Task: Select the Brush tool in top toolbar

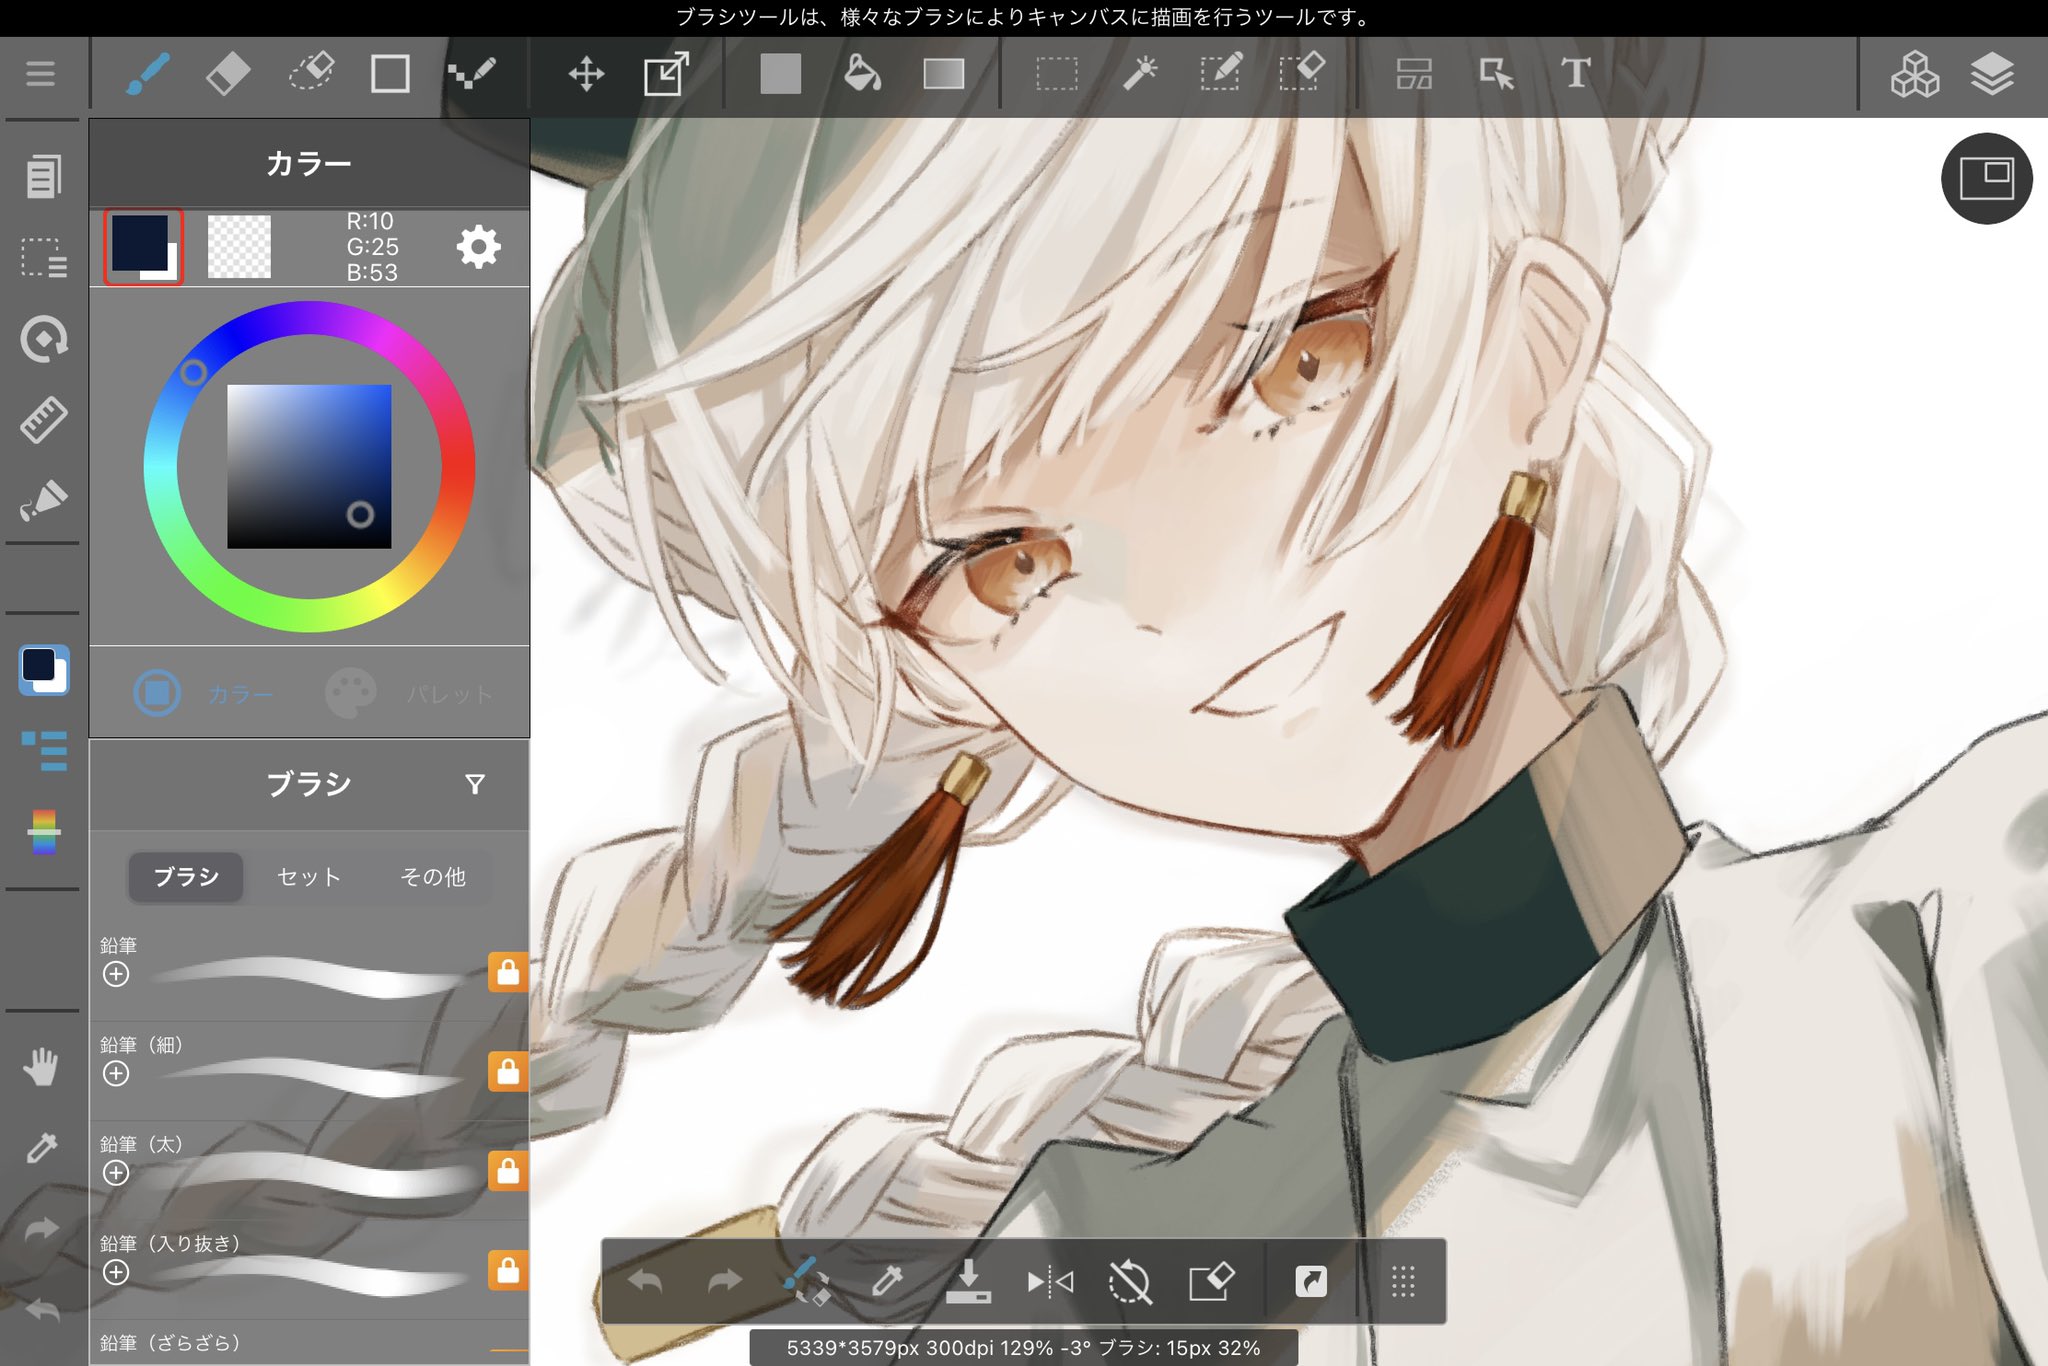Action: tap(148, 74)
